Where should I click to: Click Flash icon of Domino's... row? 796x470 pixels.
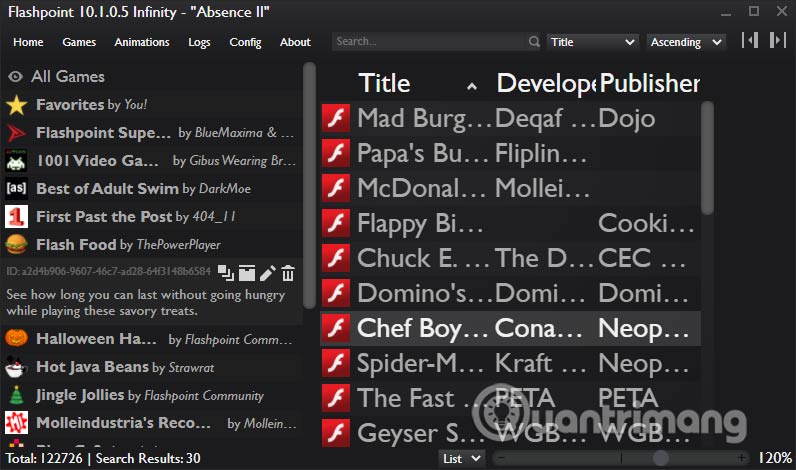336,293
